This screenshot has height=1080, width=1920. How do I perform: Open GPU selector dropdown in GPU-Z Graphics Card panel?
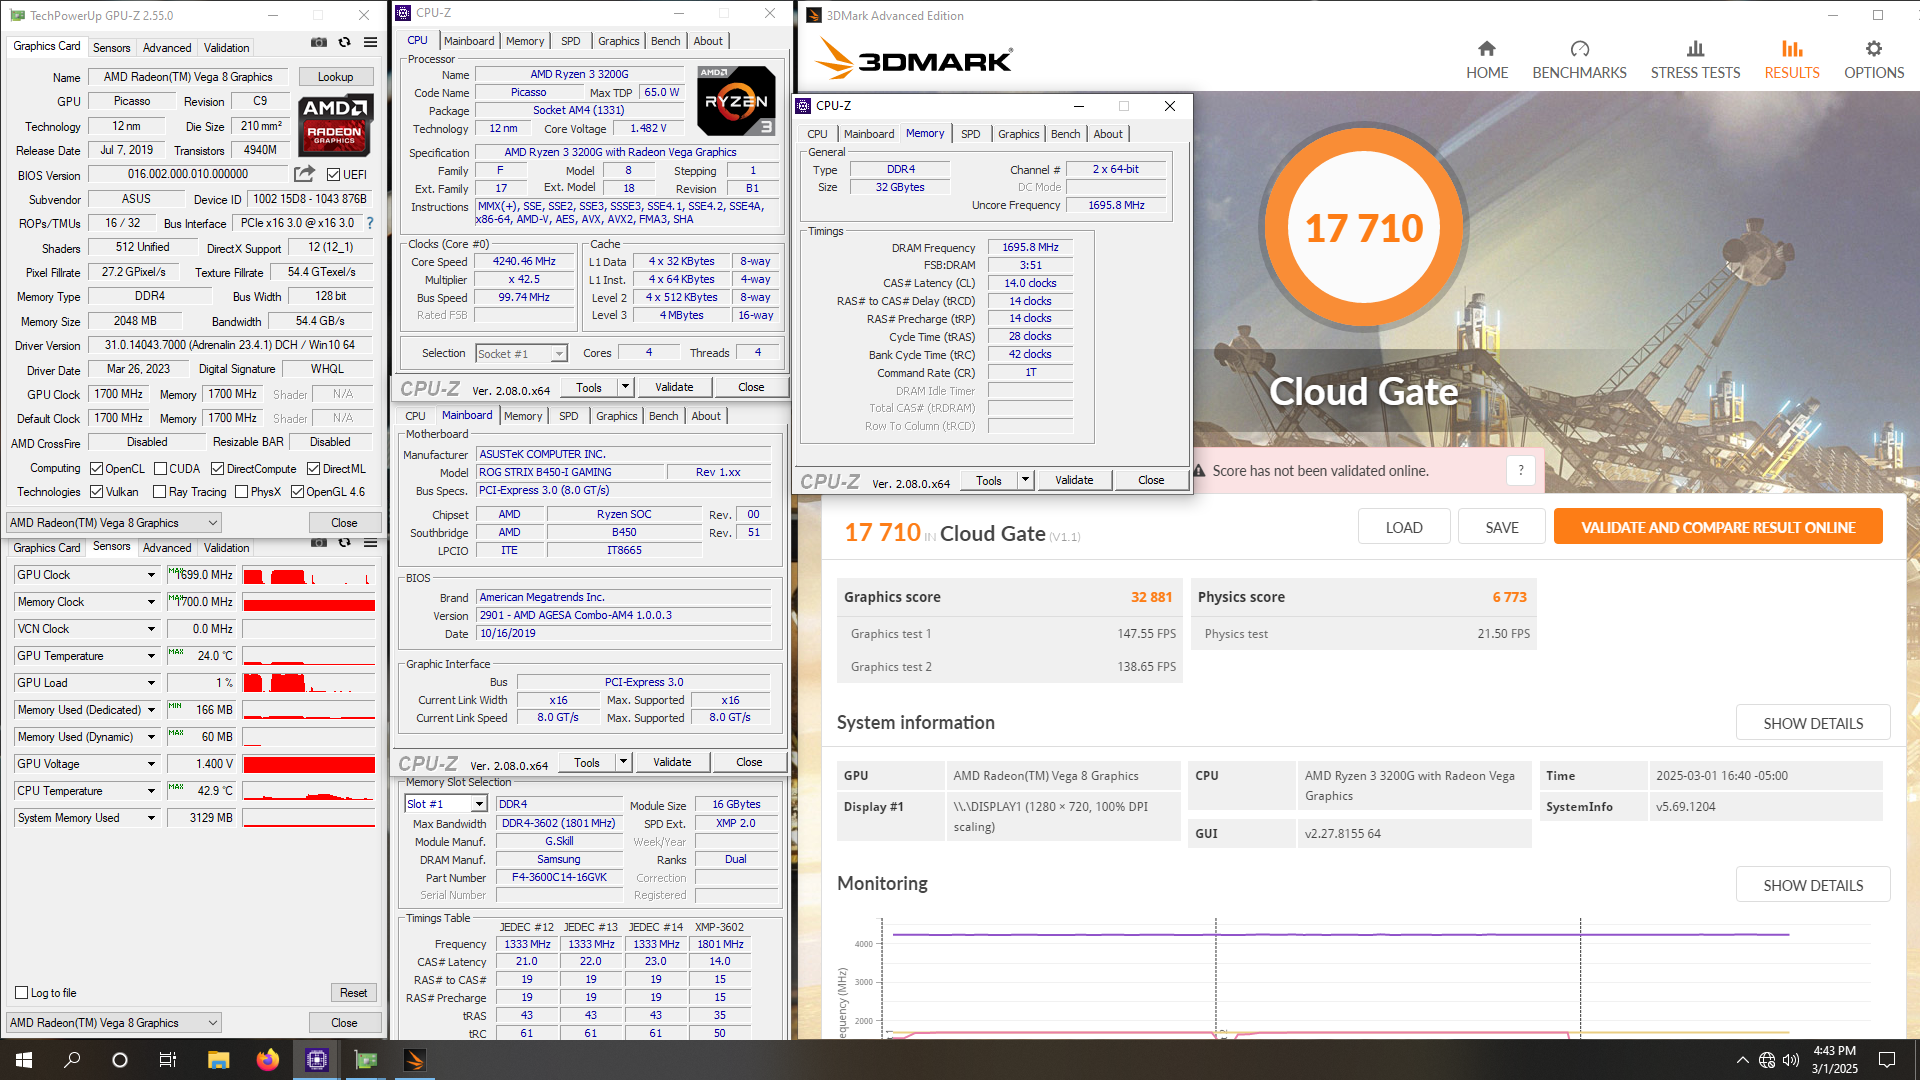(x=113, y=522)
